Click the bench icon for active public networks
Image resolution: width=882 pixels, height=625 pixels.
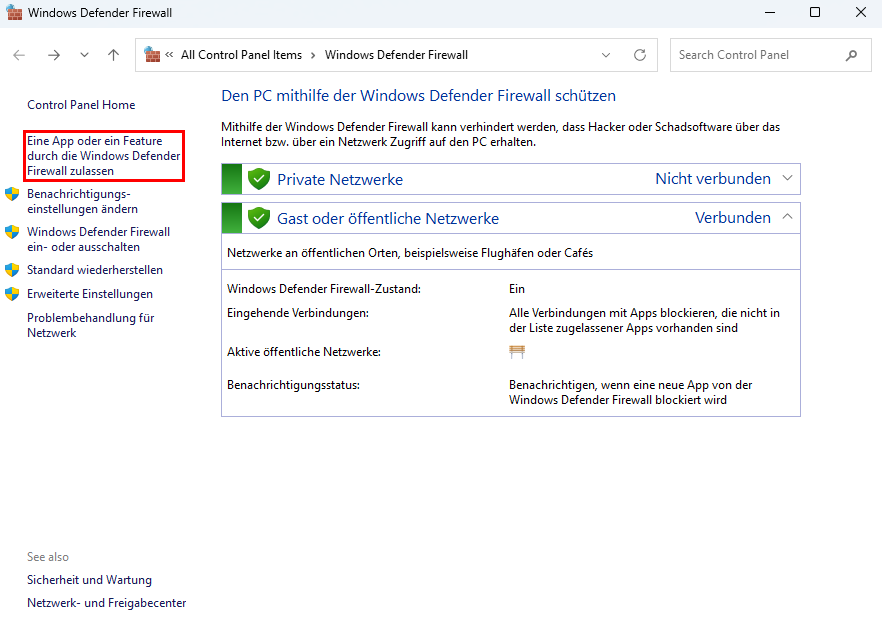517,351
